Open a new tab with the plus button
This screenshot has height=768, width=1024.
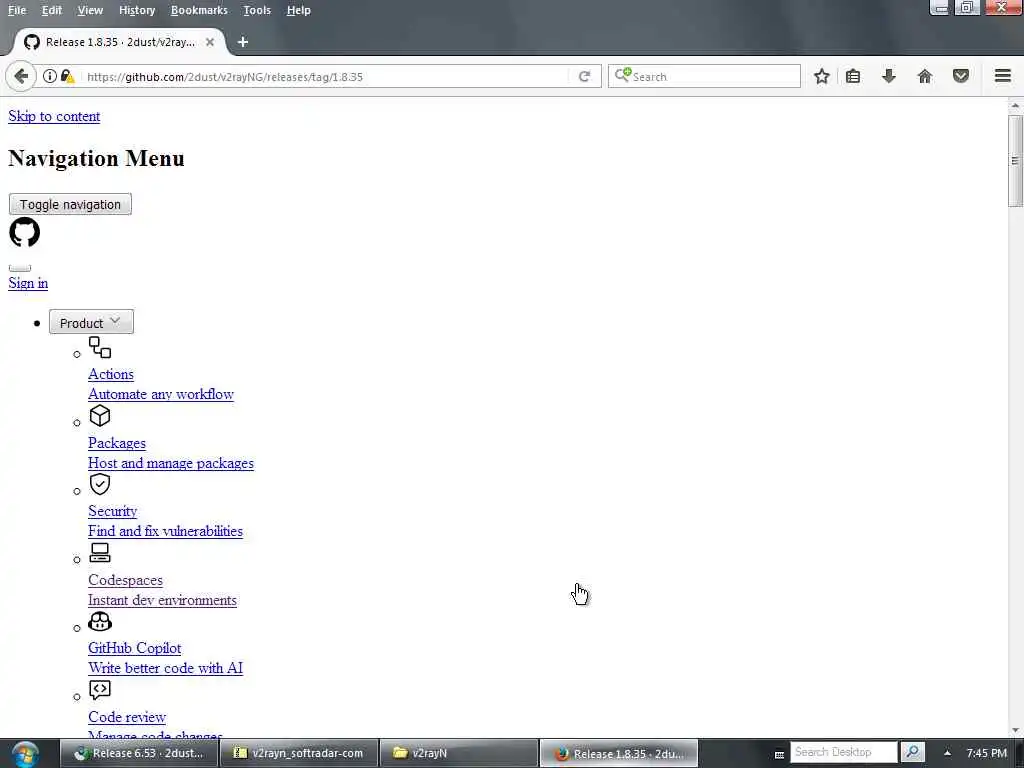243,42
